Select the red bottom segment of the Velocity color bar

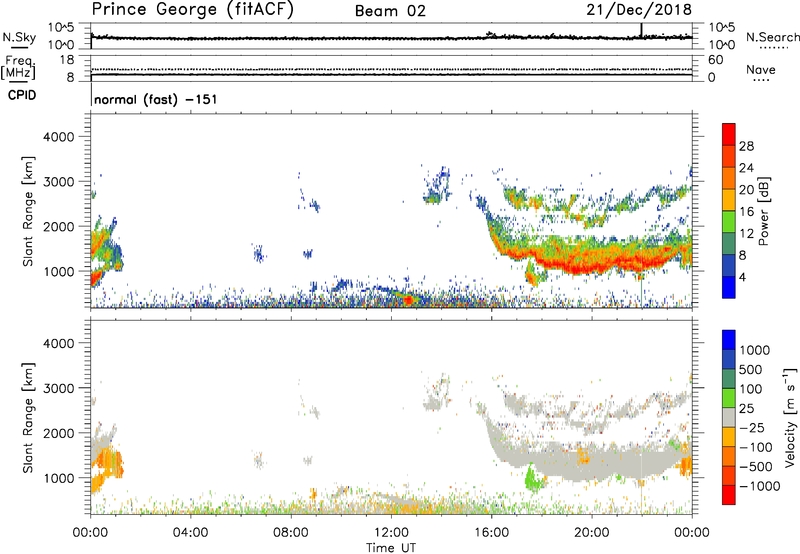729,495
